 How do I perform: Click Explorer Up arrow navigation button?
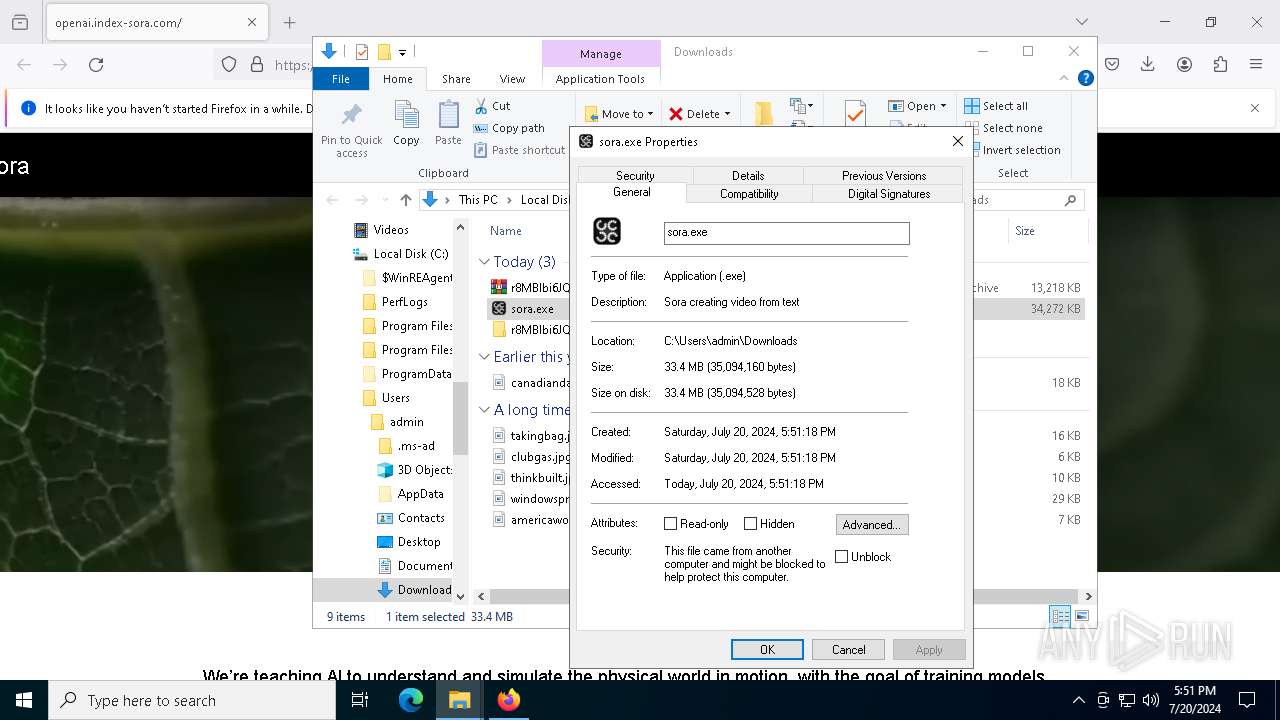point(405,200)
